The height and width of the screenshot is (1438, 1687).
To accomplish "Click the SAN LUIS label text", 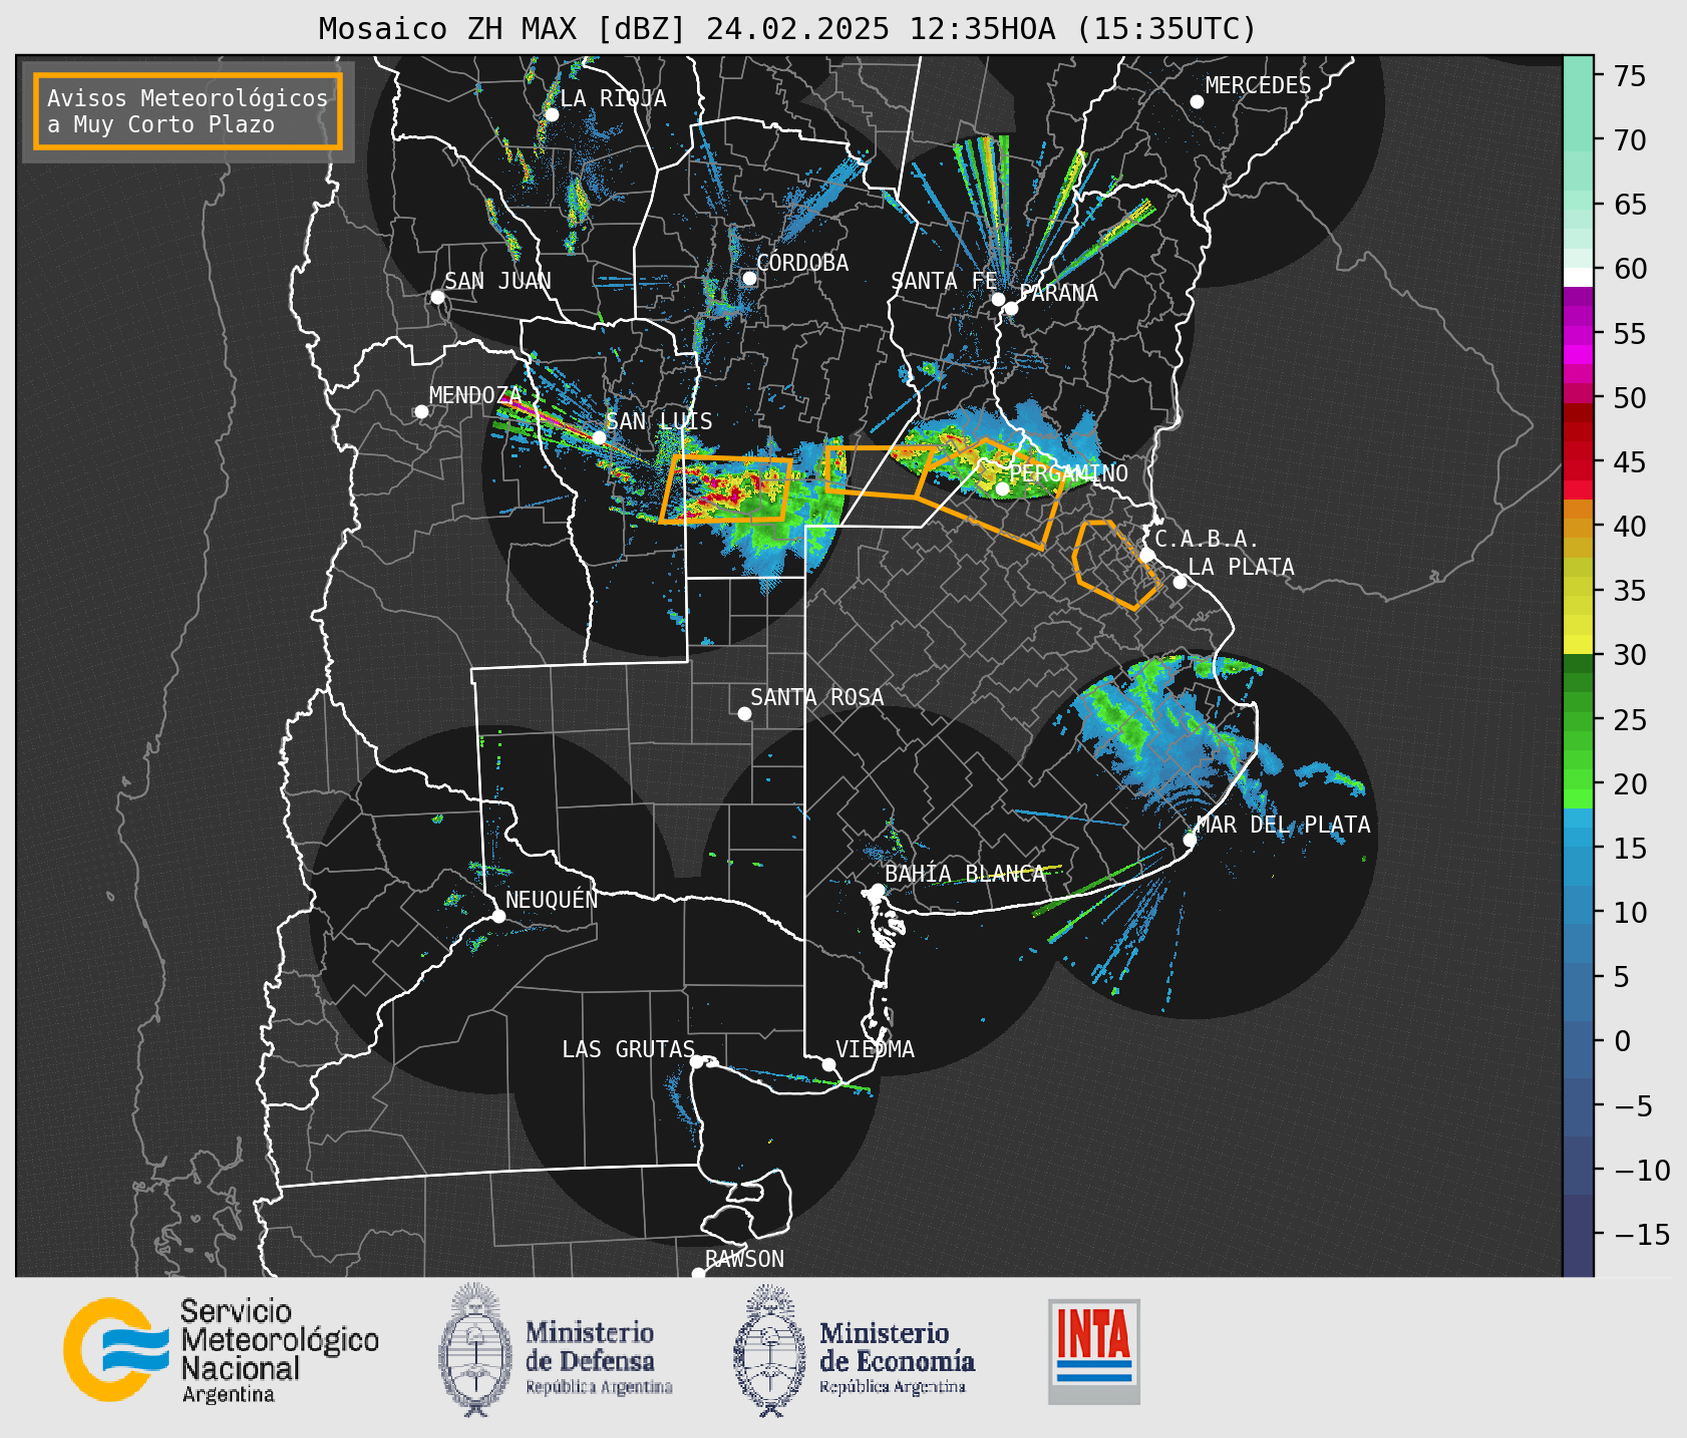I will click(659, 421).
